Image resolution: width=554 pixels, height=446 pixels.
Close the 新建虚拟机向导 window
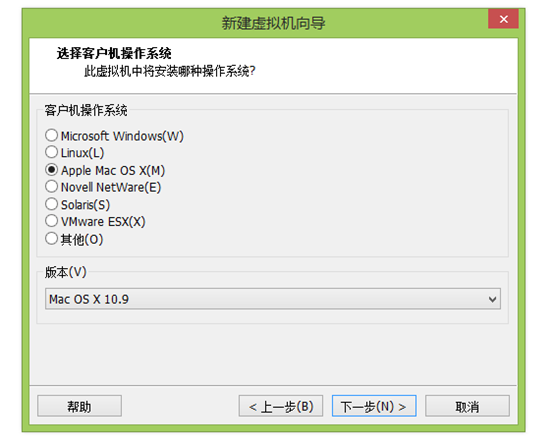click(503, 19)
